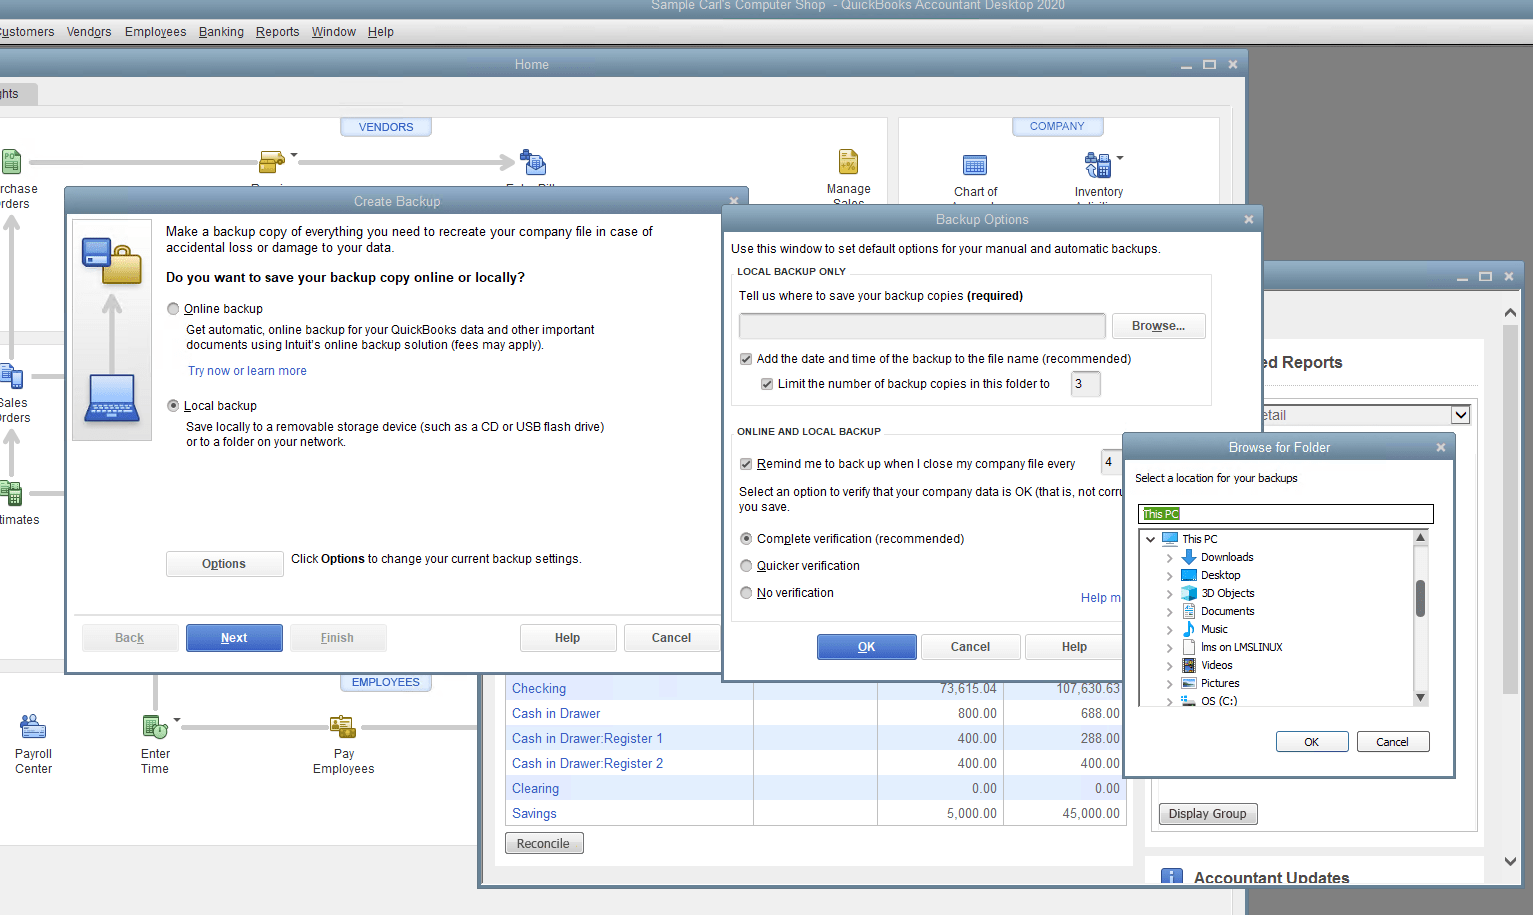Expand the 3D Objects folder node
The width and height of the screenshot is (1533, 915).
pyautogui.click(x=1169, y=594)
